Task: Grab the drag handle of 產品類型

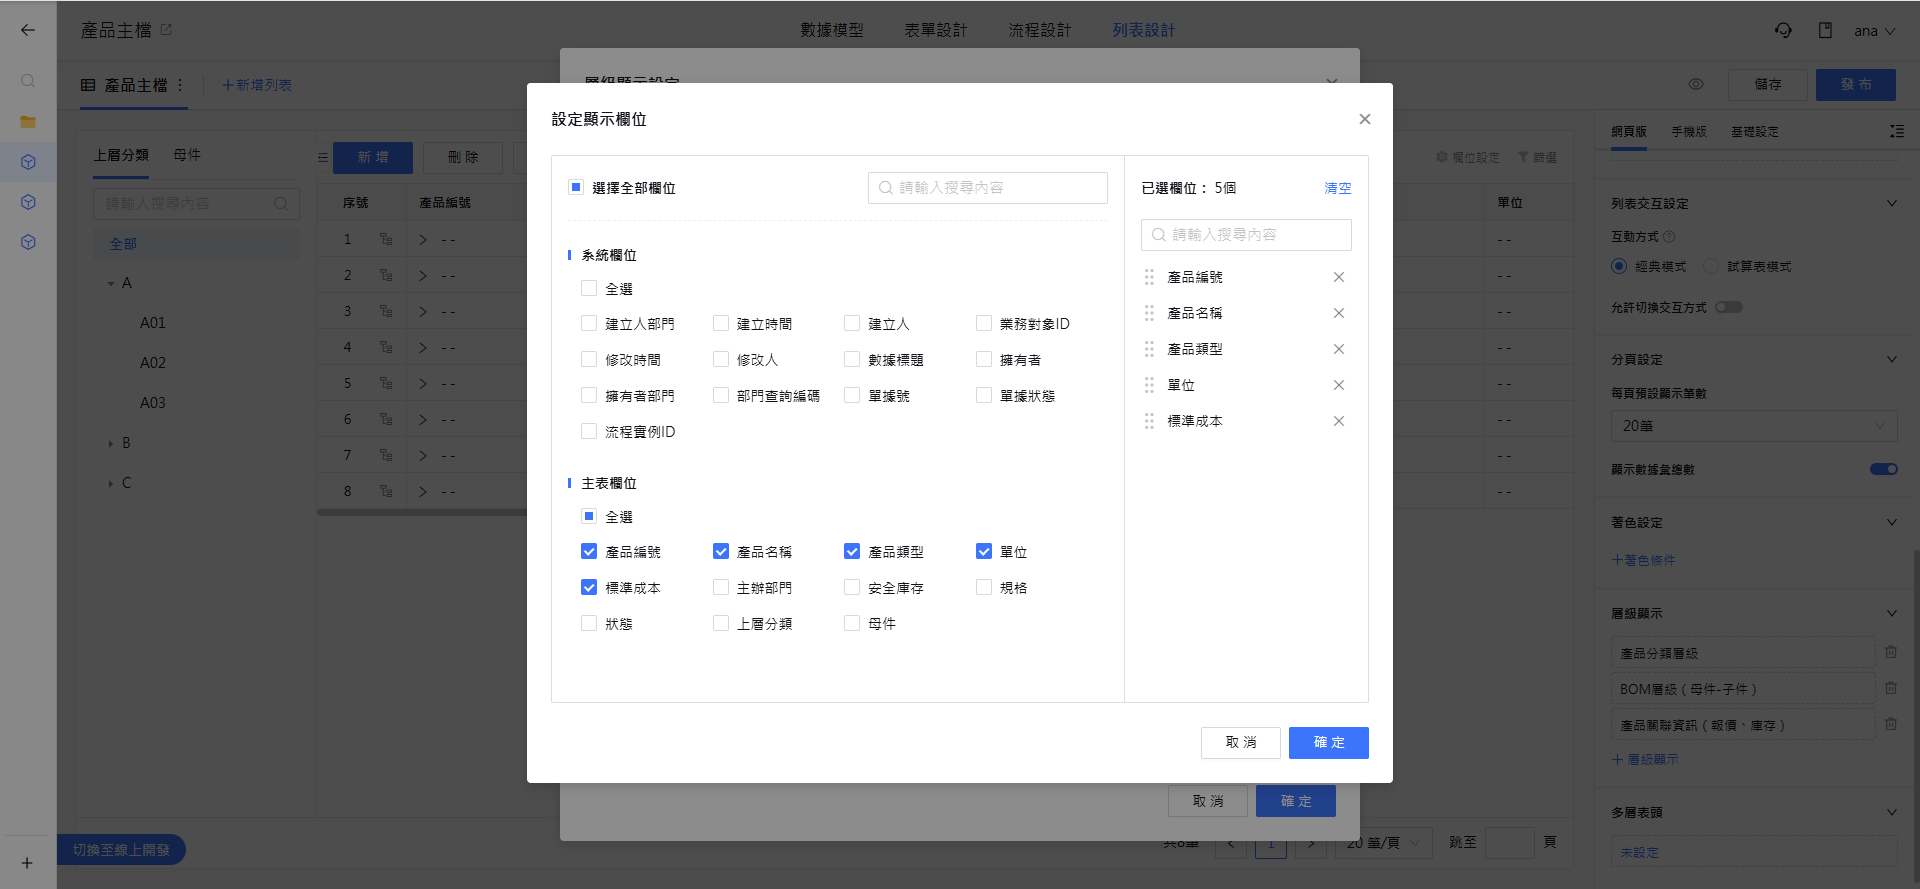Action: (x=1149, y=349)
